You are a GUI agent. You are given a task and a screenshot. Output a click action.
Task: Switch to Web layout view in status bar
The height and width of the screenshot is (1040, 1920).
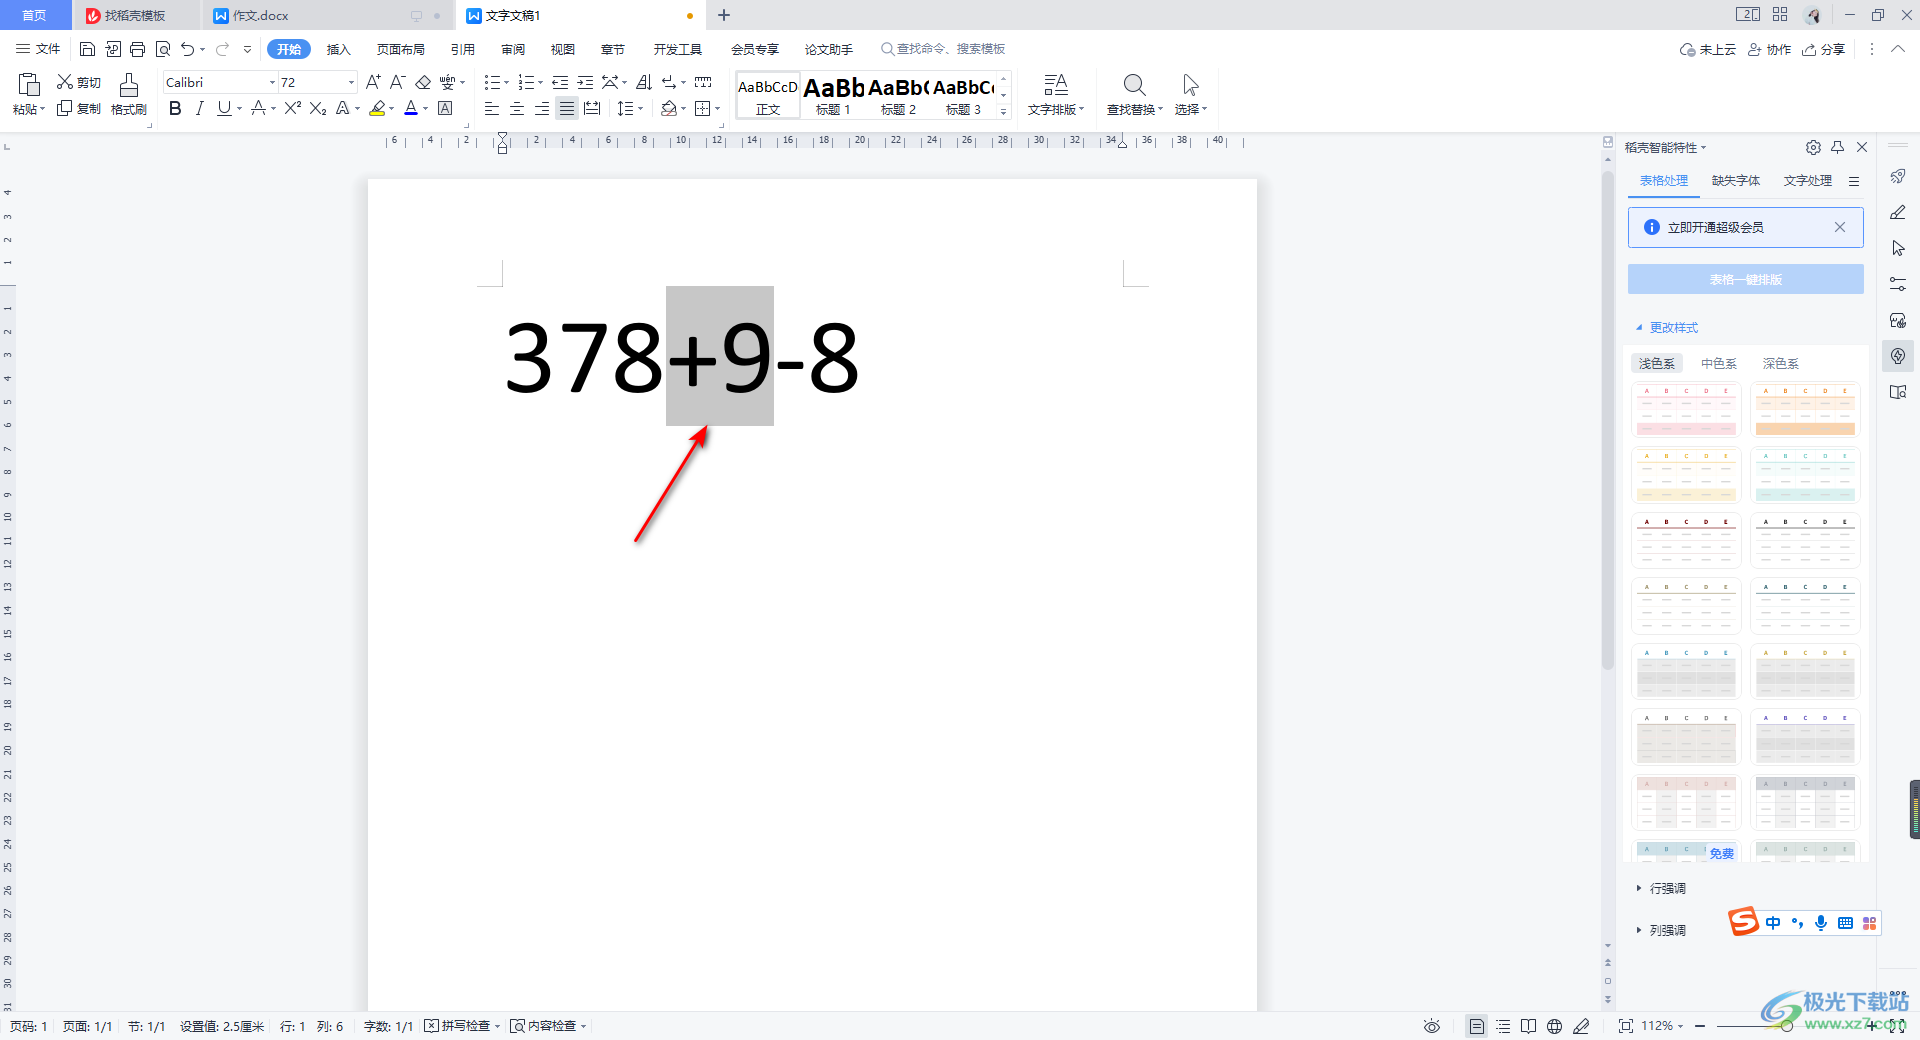[1554, 1026]
